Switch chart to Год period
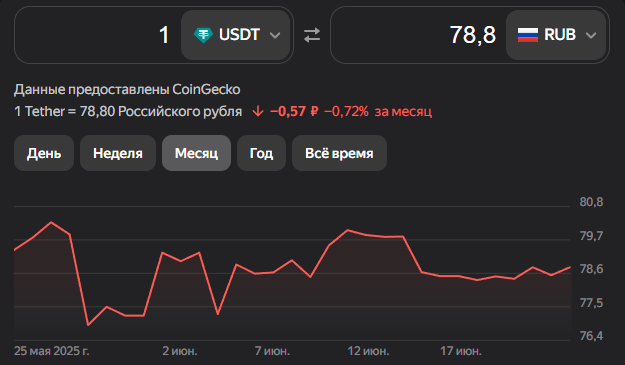The width and height of the screenshot is (625, 365). tap(261, 153)
